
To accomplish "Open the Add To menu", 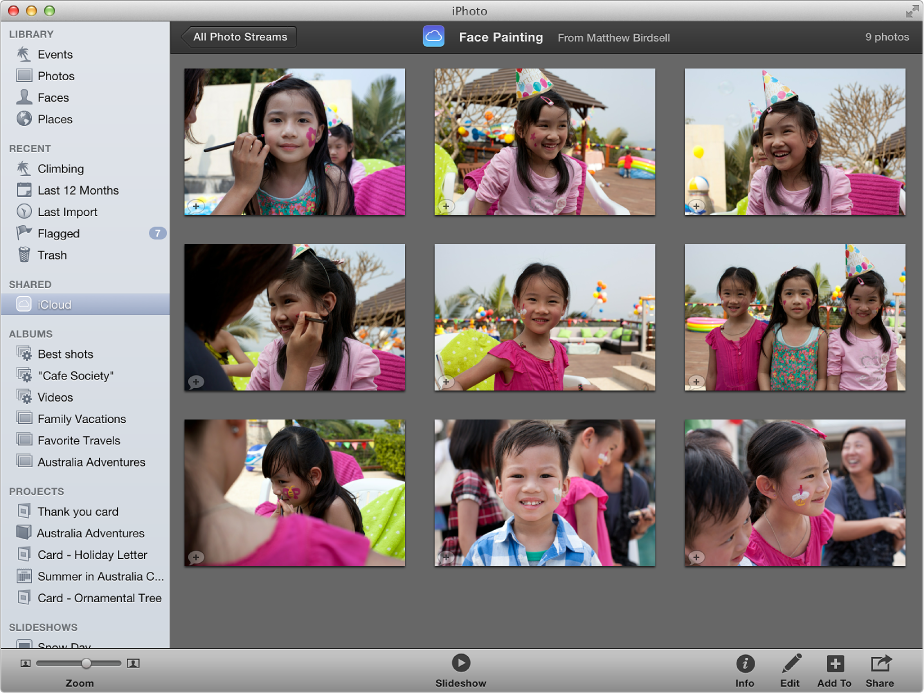I will coord(834,663).
